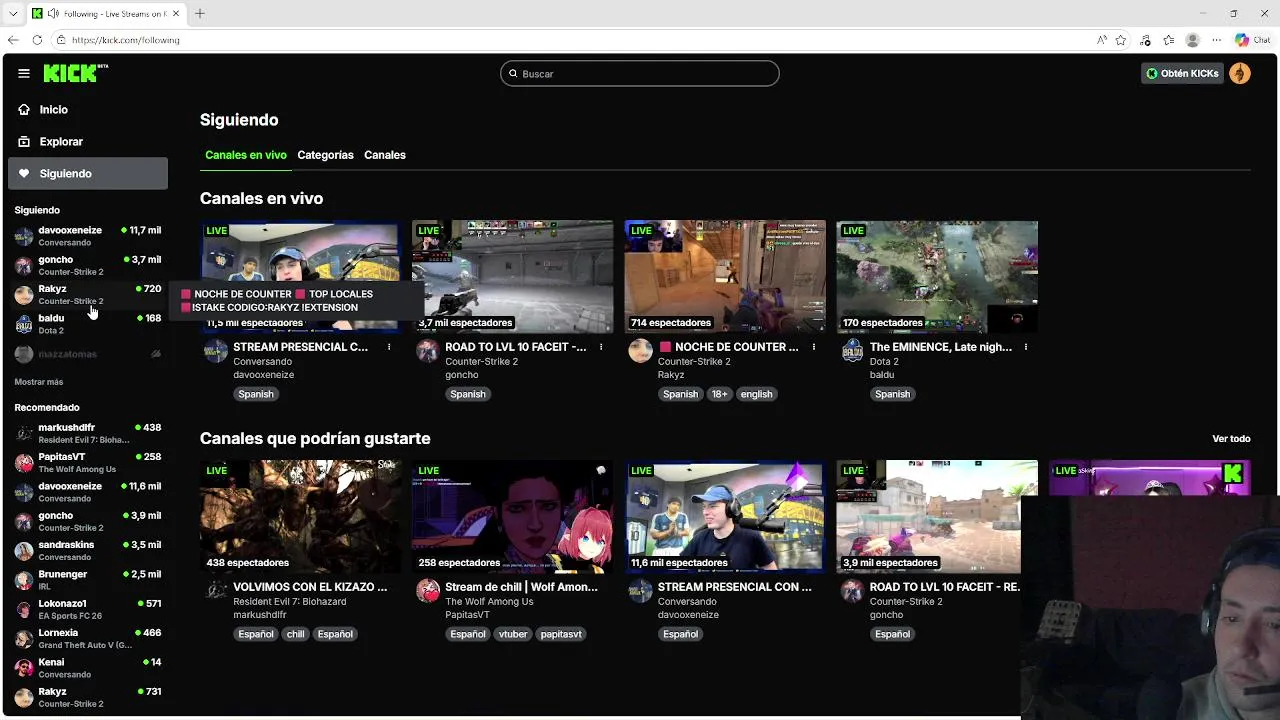Open three-dot options for STREAM PRESENCIAL C... card

pos(389,347)
